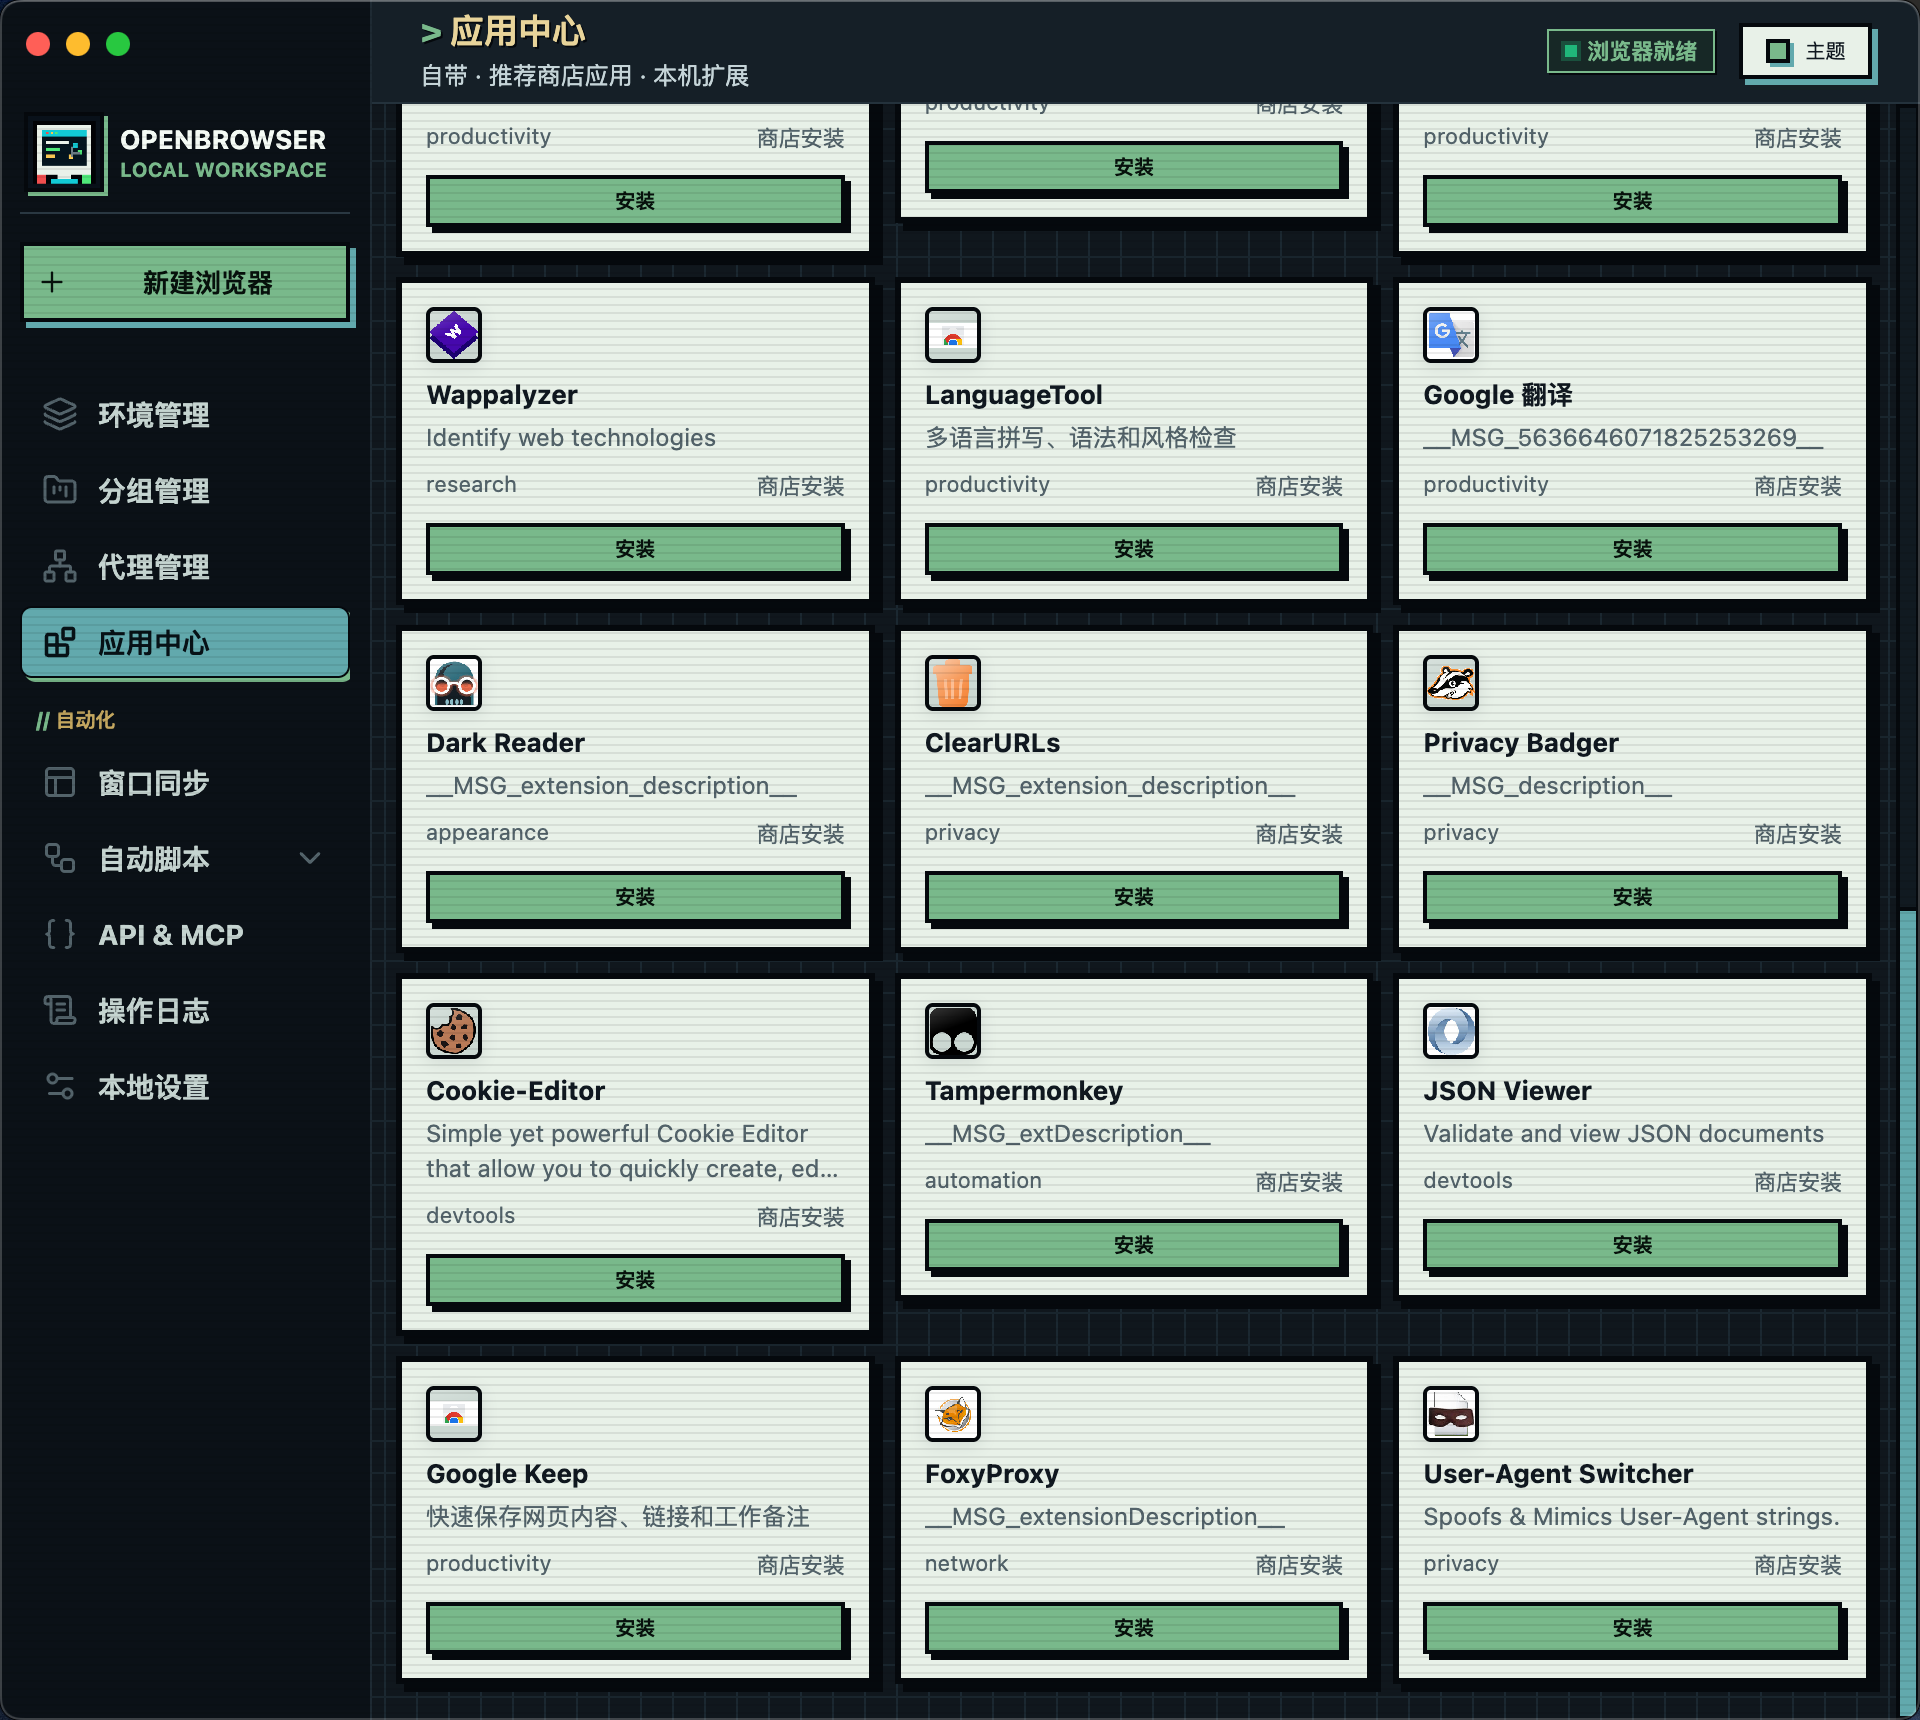Install the Wappalyzer extension

pos(635,549)
